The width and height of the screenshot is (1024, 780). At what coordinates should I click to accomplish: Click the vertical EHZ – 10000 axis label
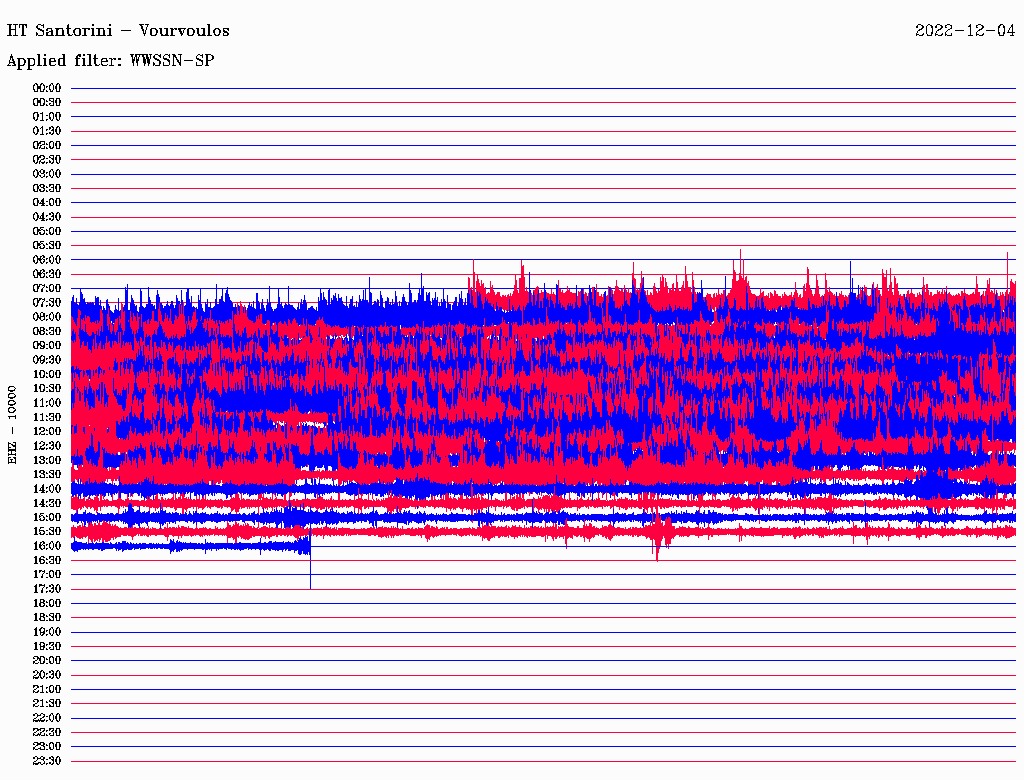pyautogui.click(x=13, y=424)
